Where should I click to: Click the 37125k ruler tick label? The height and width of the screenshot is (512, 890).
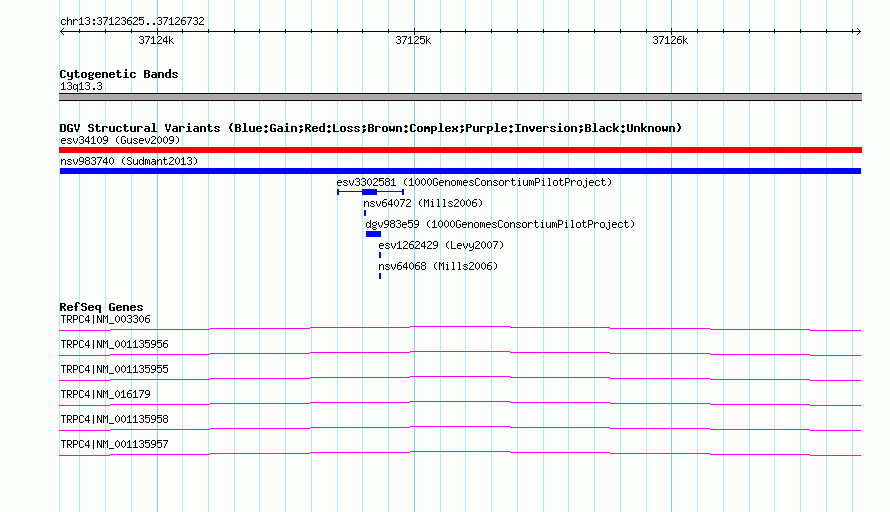[413, 40]
